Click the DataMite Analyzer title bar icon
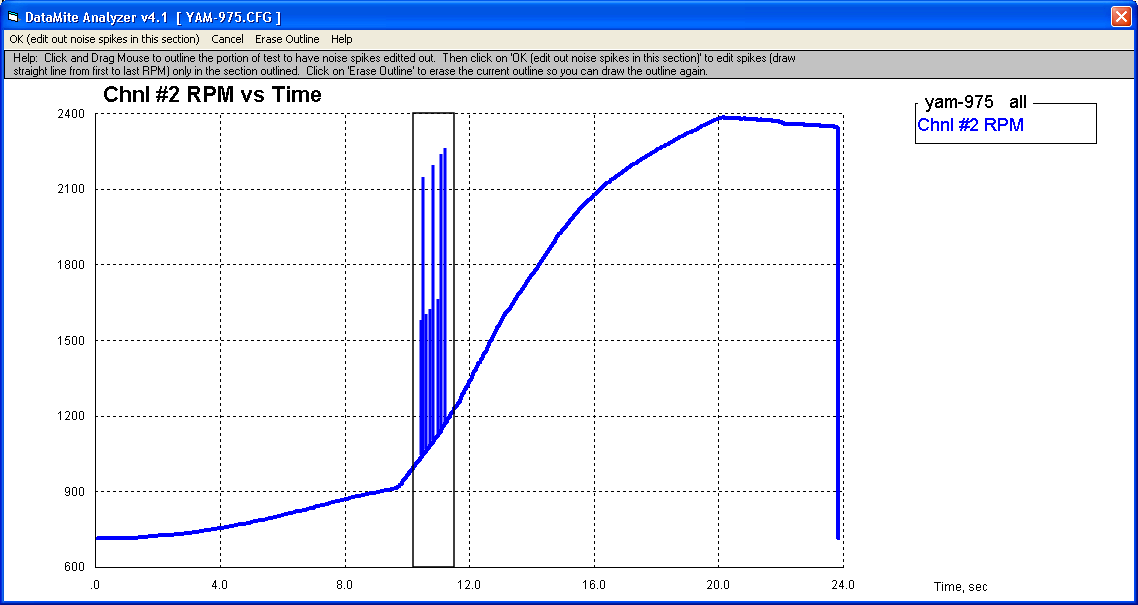 pyautogui.click(x=12, y=16)
